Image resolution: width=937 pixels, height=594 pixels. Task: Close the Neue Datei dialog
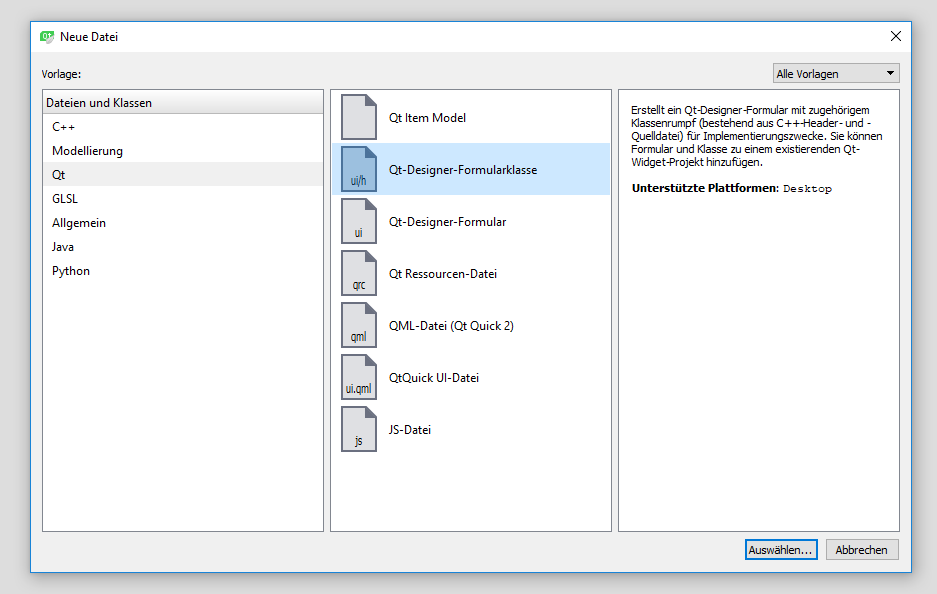point(896,36)
